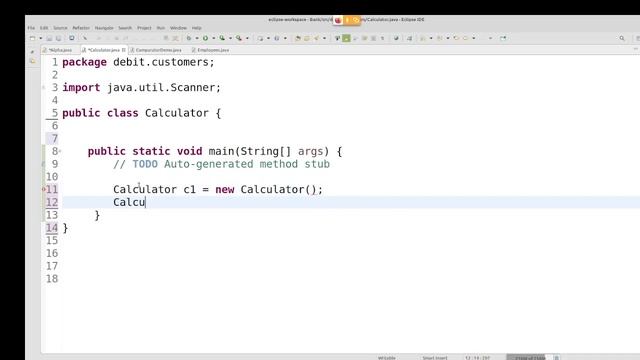
Task: Click the Previous Annotation toolbar icon
Action: point(440,38)
